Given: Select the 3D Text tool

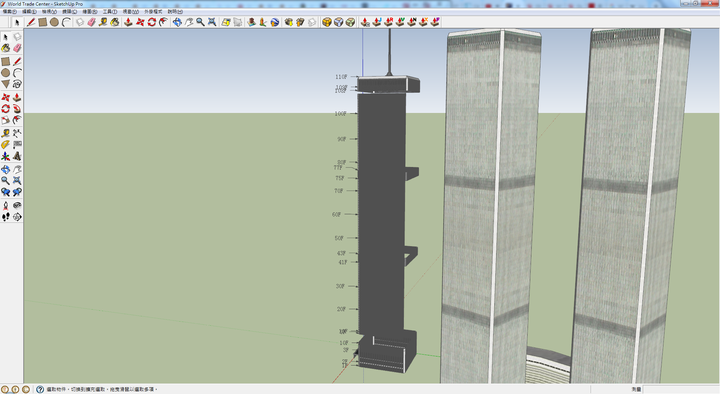Looking at the screenshot, I should point(17,156).
